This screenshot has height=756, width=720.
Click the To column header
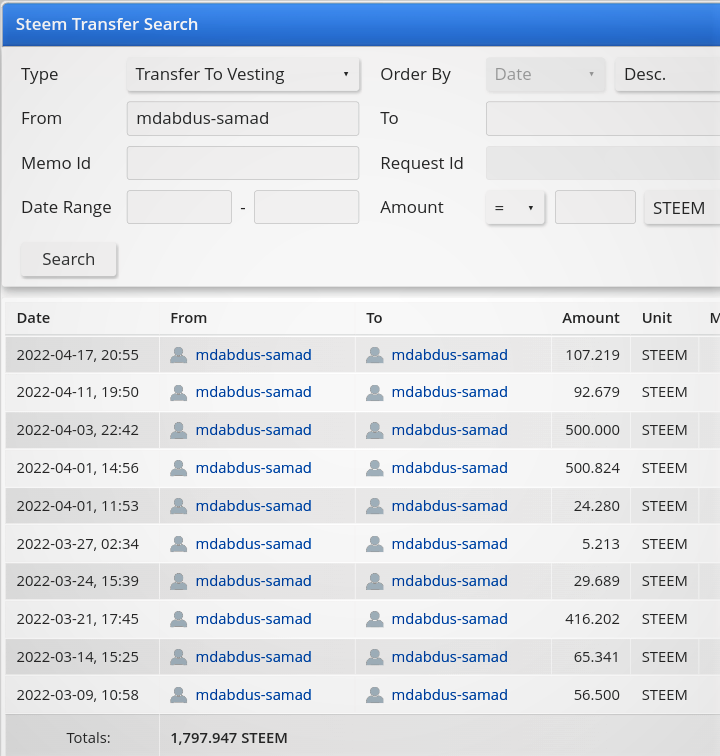pyautogui.click(x=374, y=318)
